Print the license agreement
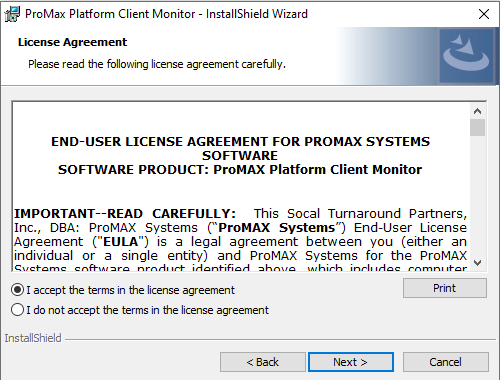This screenshot has width=500, height=380. click(445, 288)
